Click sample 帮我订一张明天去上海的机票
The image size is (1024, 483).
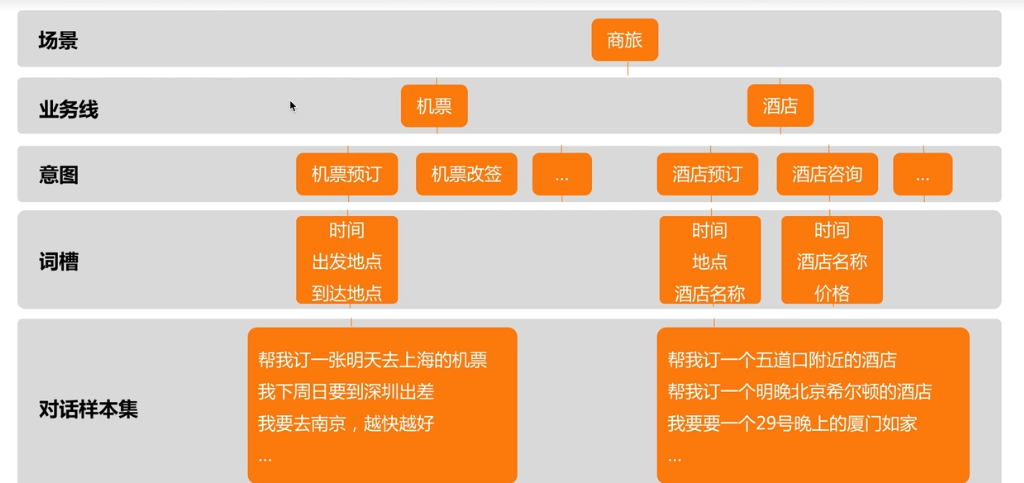[x=372, y=360]
